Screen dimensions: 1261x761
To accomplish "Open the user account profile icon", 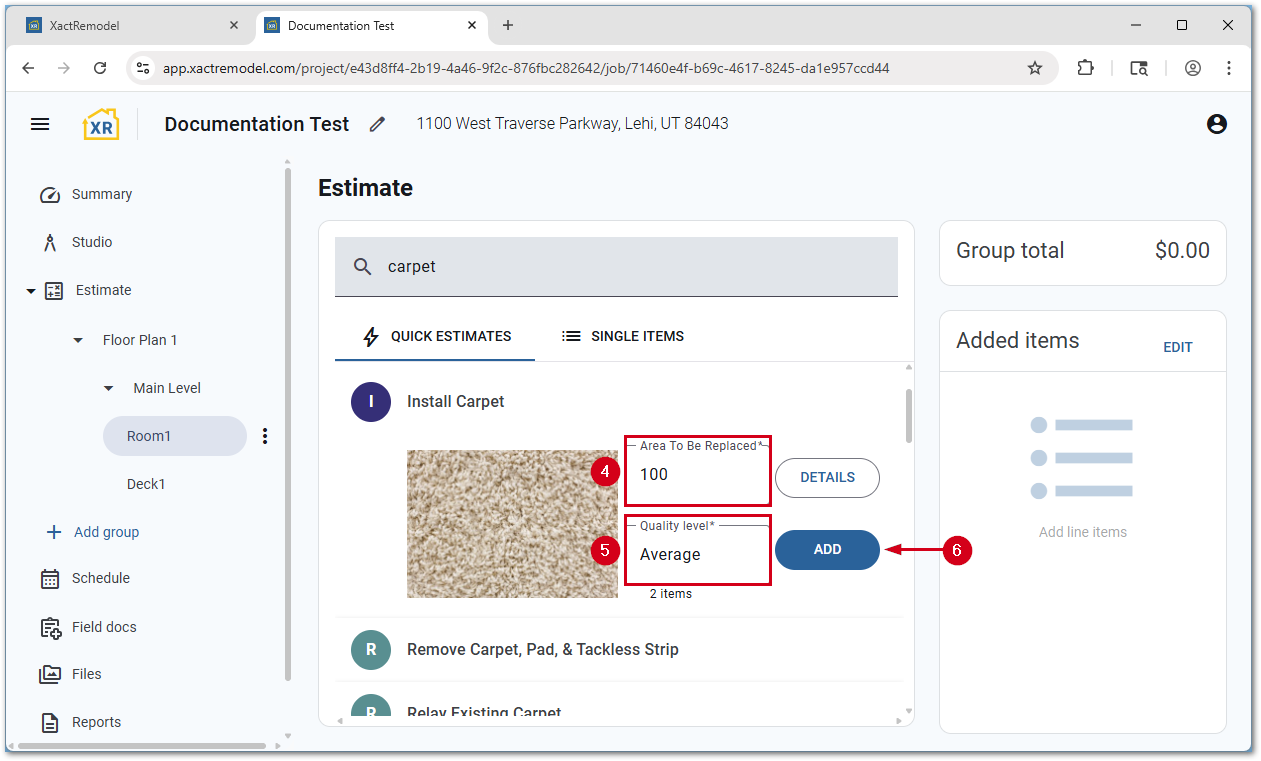I will click(1216, 124).
